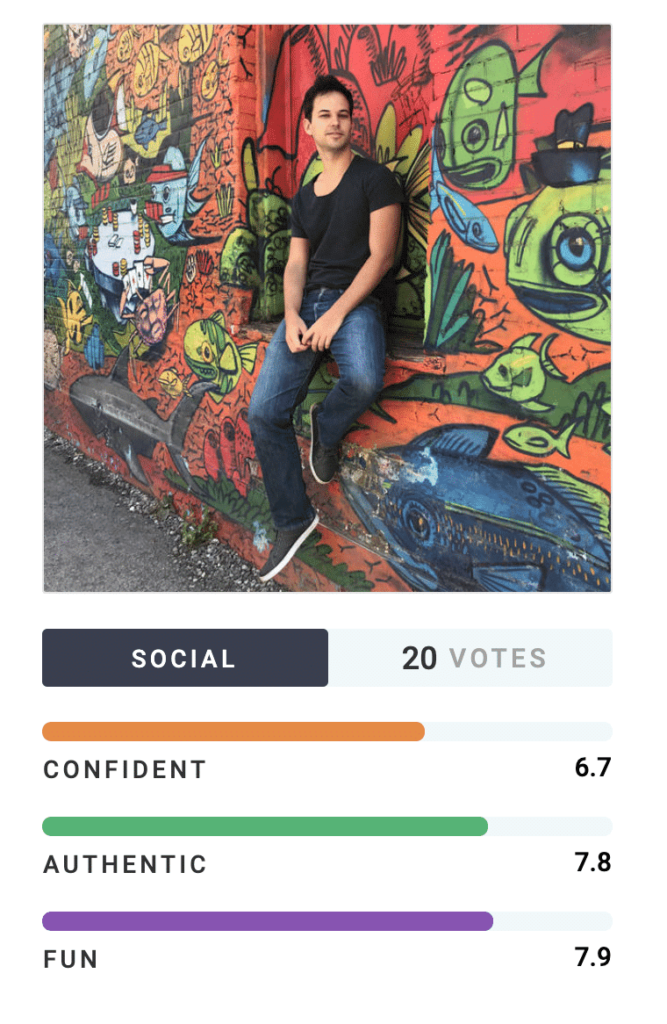Click the green Authentic rating bar
This screenshot has width=667, height=1024.
tap(265, 826)
